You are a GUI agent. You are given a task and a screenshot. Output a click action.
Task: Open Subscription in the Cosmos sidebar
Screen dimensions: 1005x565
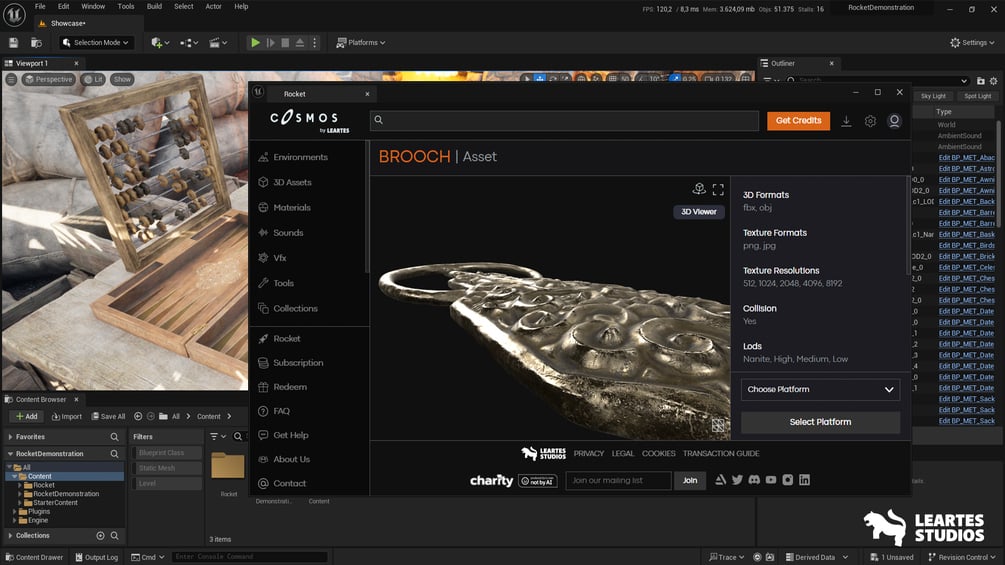pyautogui.click(x=290, y=363)
